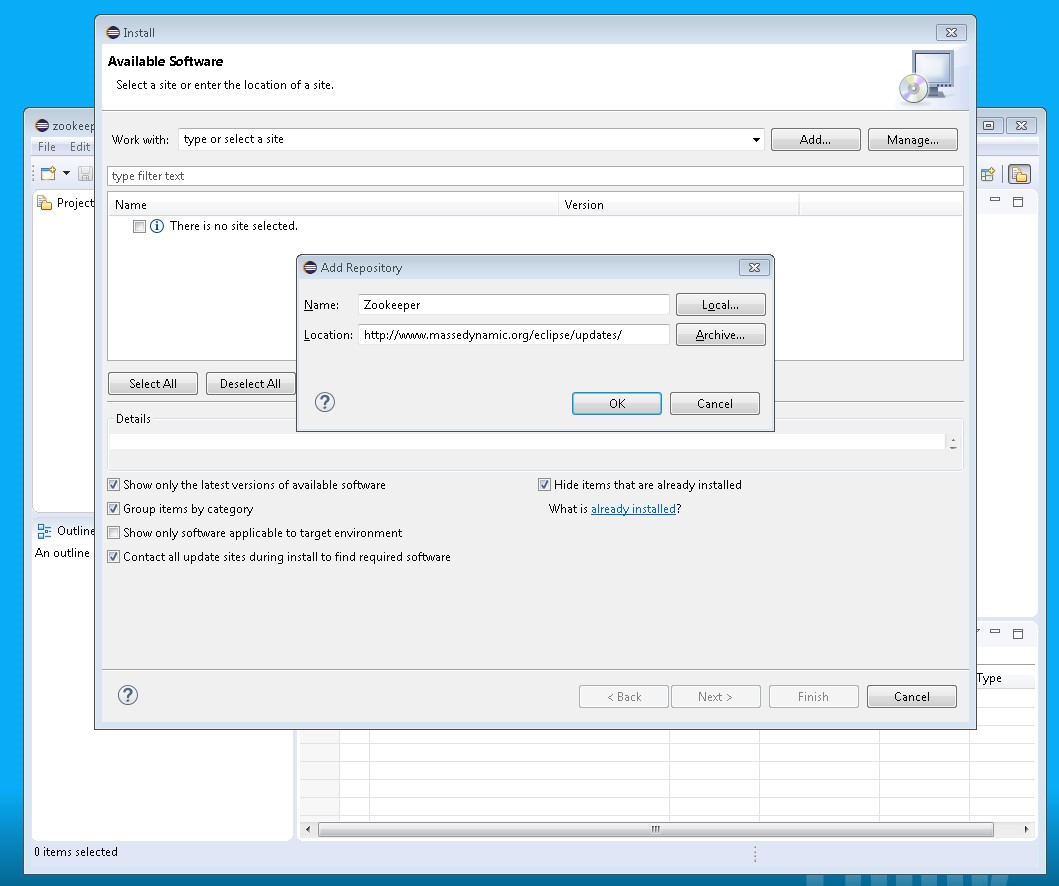Image resolution: width=1059 pixels, height=886 pixels.
Task: Open the 'already installed' link
Action: click(633, 509)
